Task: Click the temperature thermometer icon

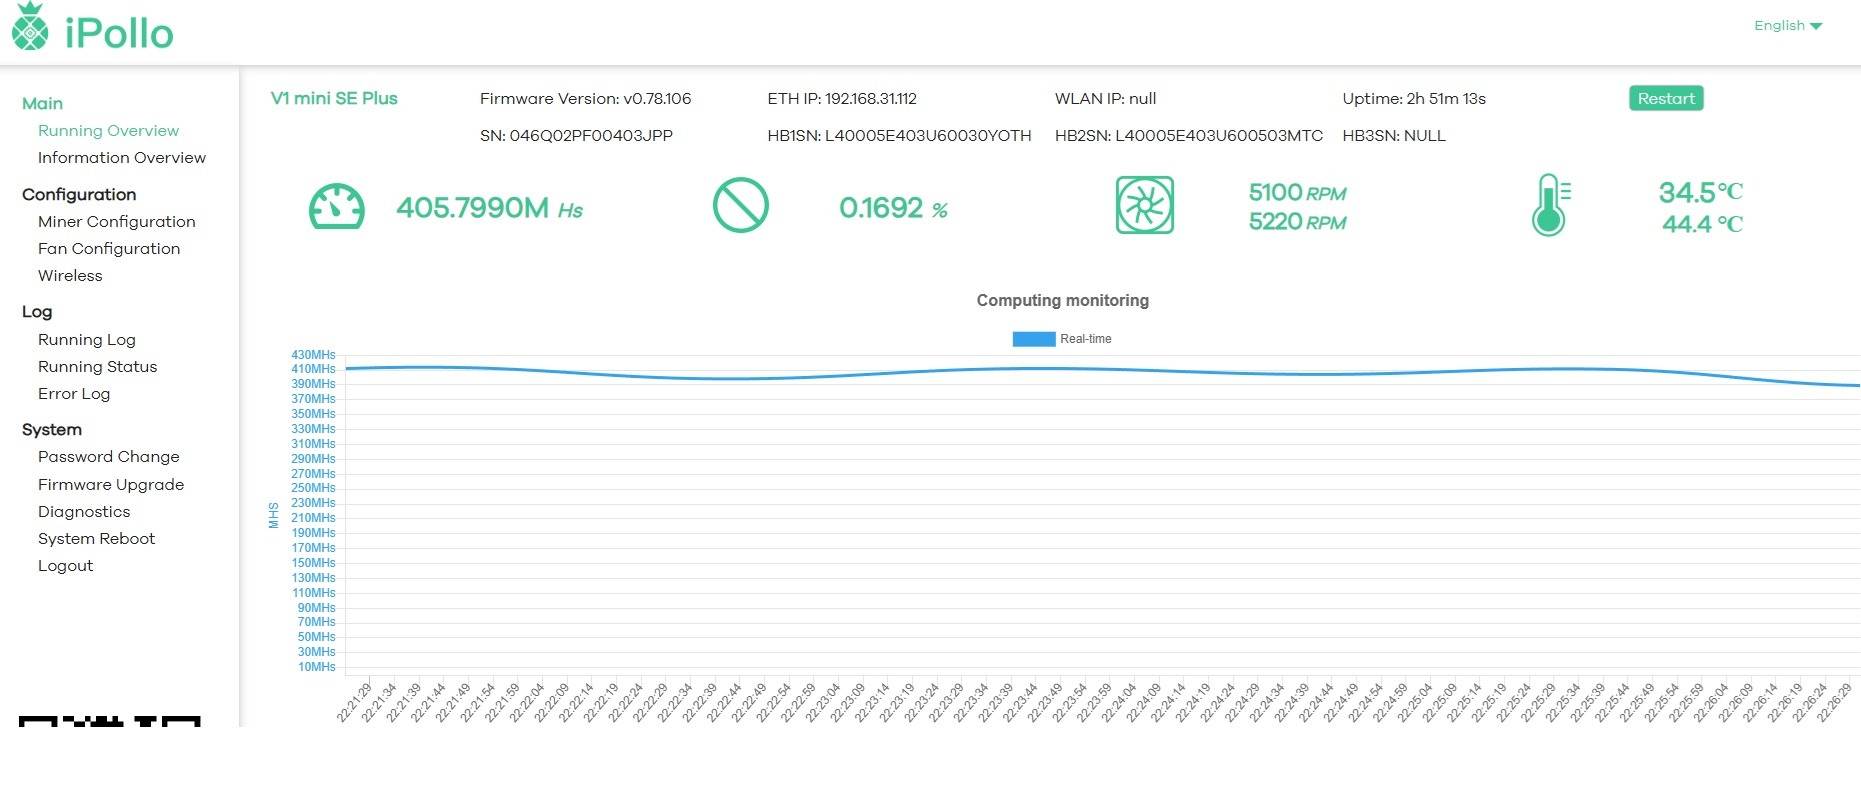Action: click(1549, 206)
